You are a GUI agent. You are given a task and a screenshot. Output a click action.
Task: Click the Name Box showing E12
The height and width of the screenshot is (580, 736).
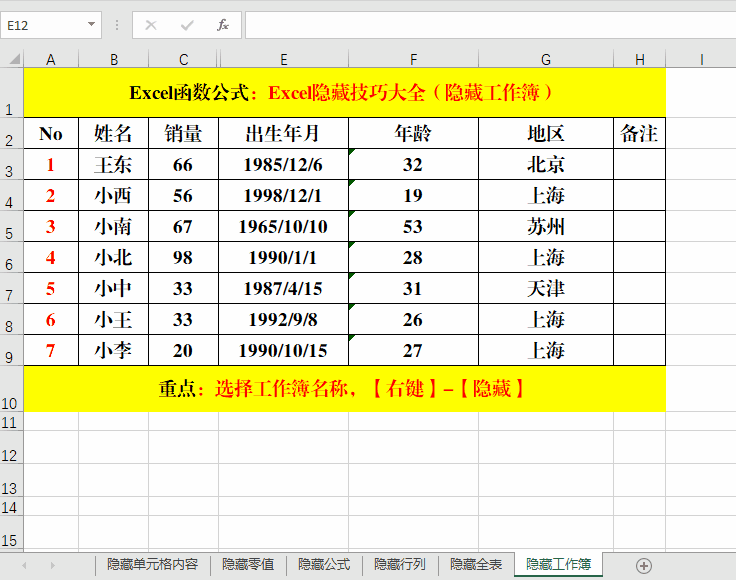pos(45,25)
